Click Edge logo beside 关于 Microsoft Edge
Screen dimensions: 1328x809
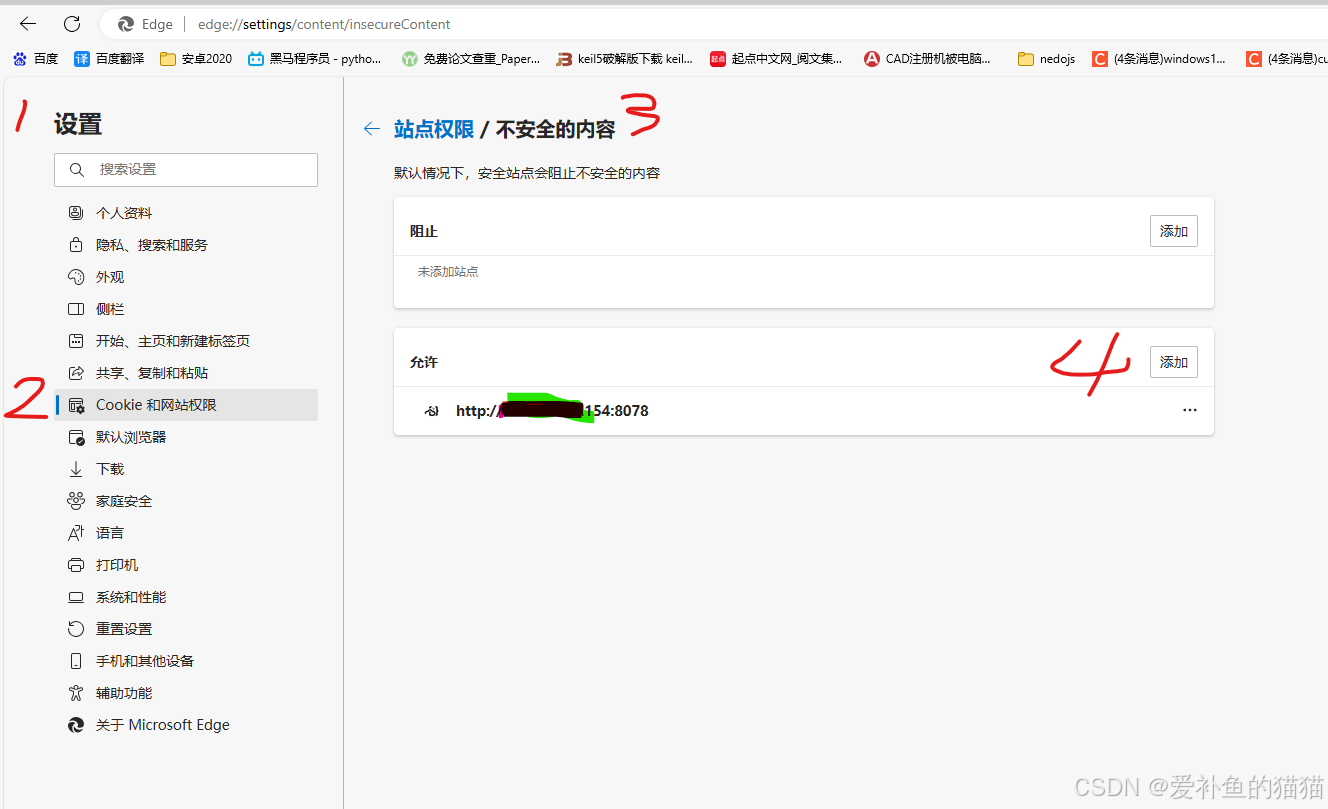pyautogui.click(x=76, y=725)
